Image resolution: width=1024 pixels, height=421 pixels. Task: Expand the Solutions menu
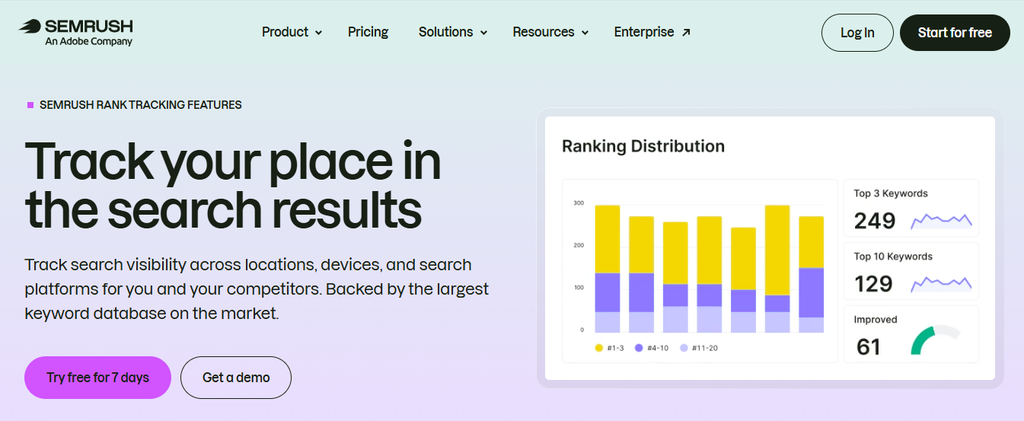coord(453,32)
